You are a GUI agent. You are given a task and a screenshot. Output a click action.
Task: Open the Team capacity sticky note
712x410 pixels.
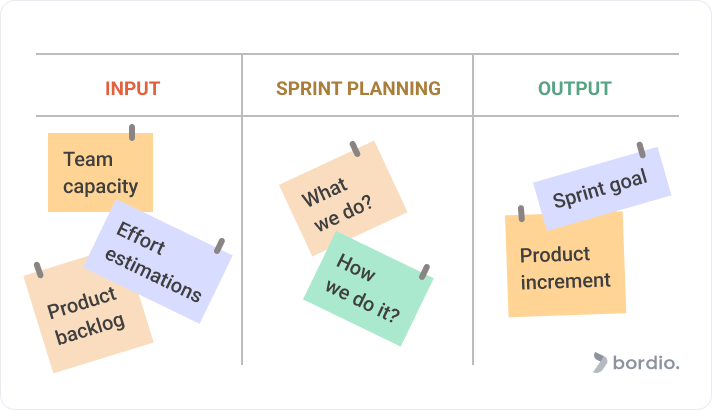100,173
